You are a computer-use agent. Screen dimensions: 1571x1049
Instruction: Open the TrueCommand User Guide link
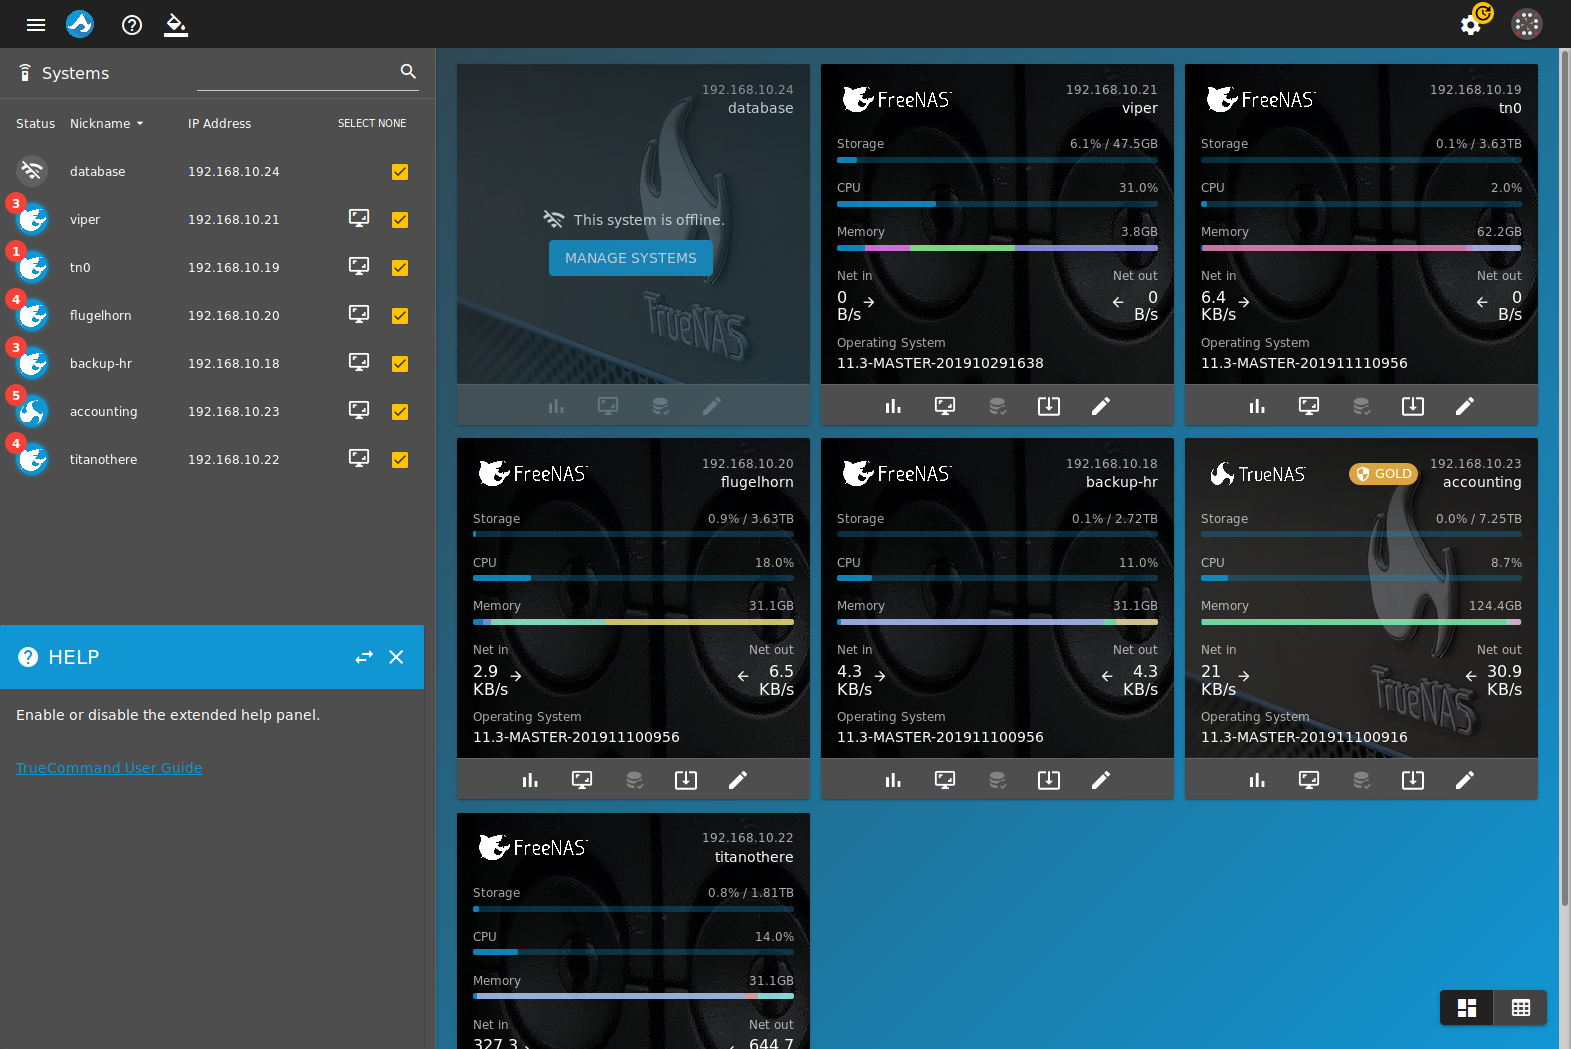pyautogui.click(x=109, y=768)
